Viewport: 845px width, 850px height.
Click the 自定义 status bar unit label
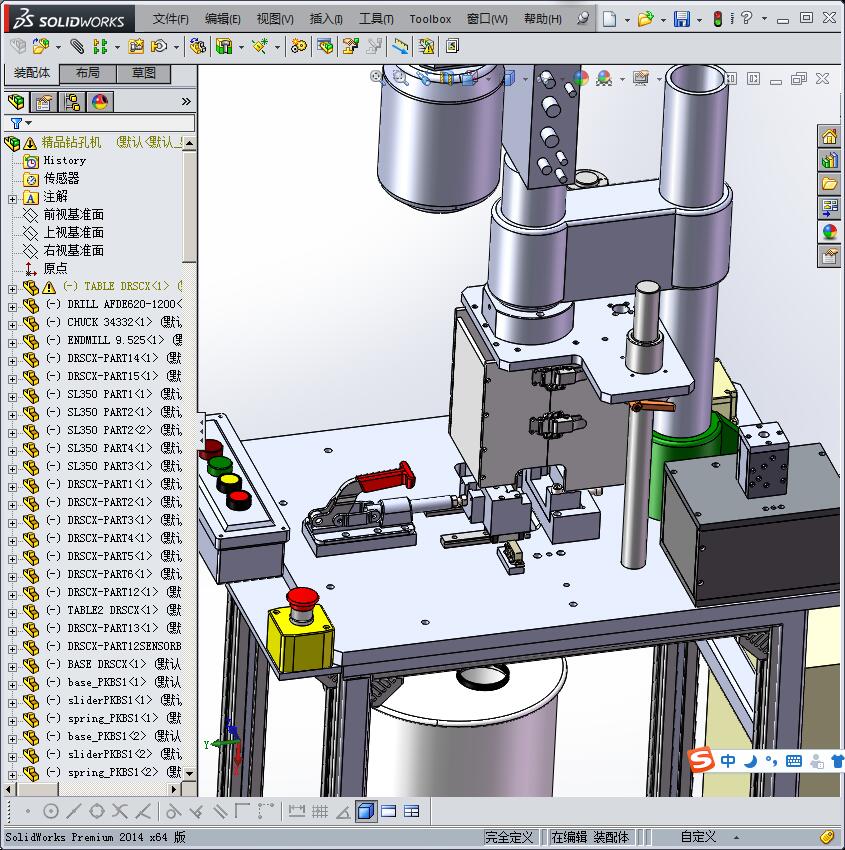pos(698,836)
